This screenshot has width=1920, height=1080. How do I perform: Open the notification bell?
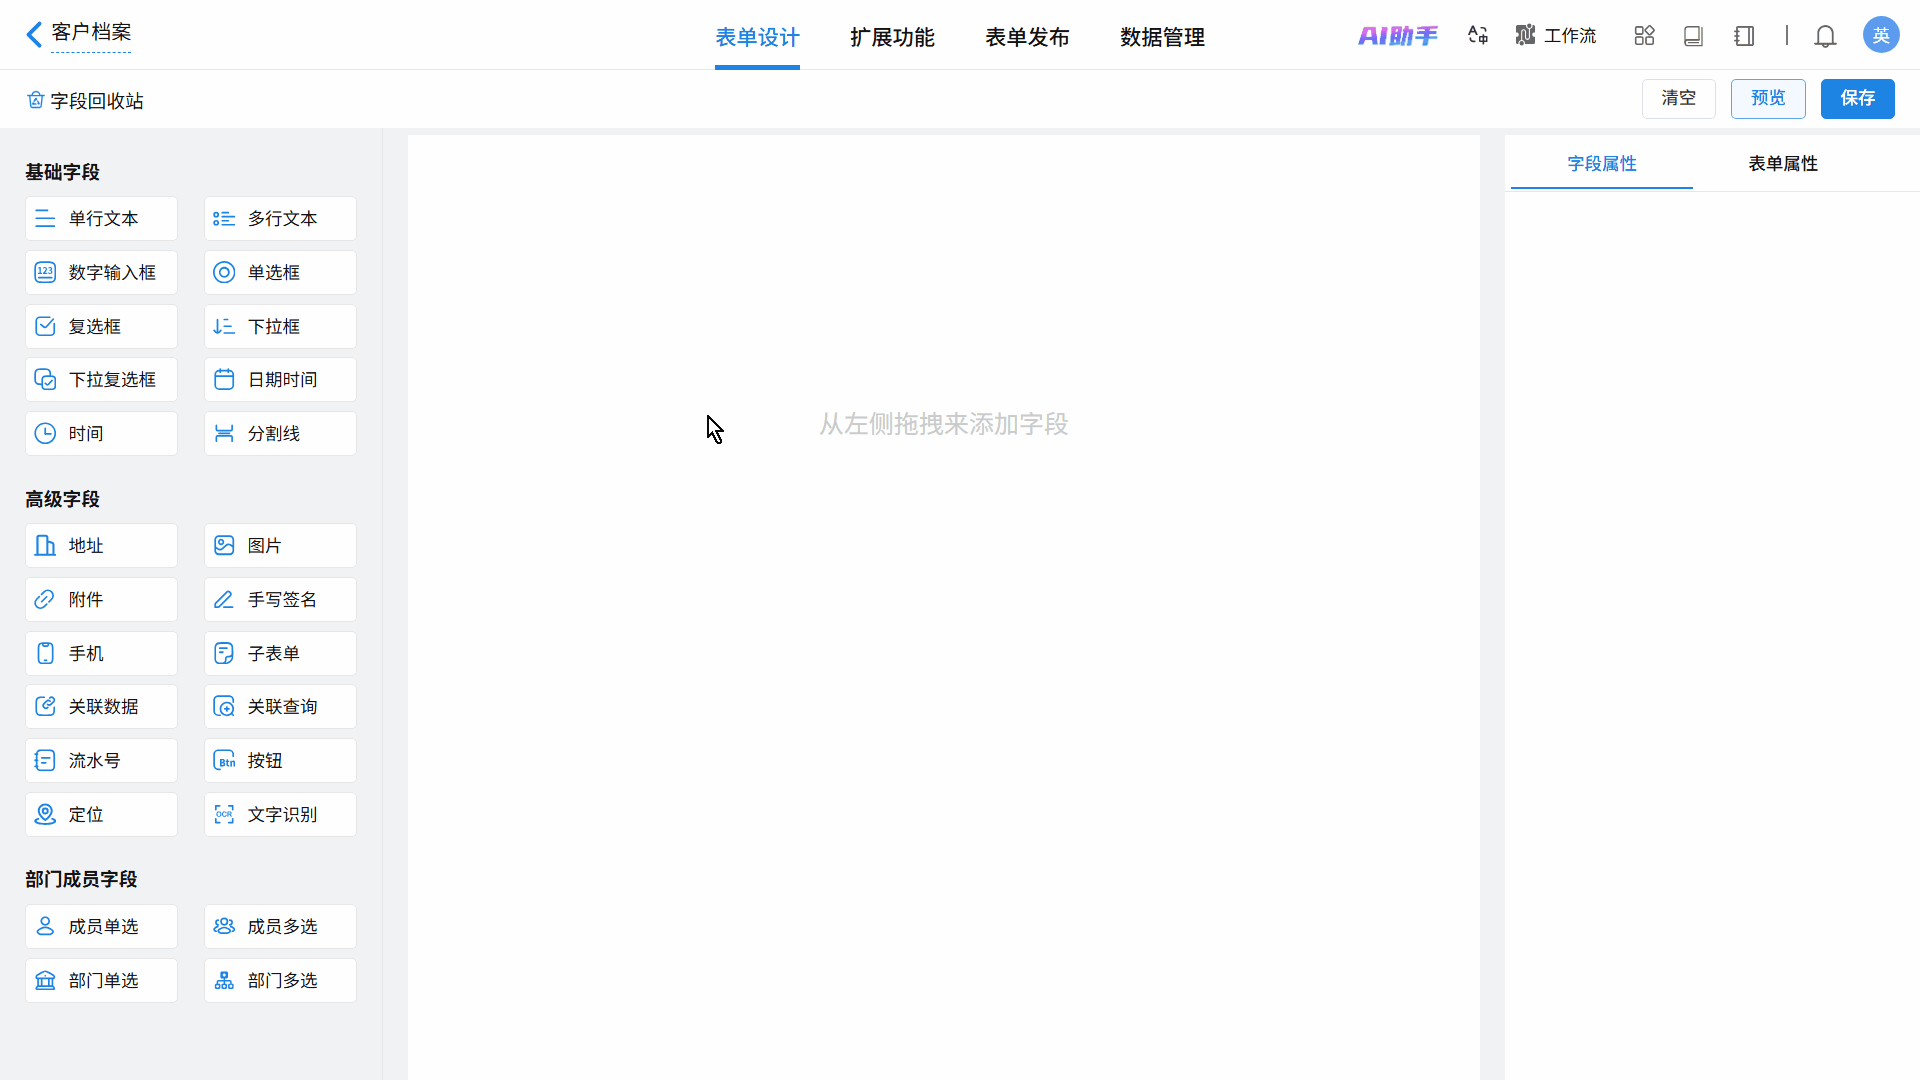[1825, 37]
